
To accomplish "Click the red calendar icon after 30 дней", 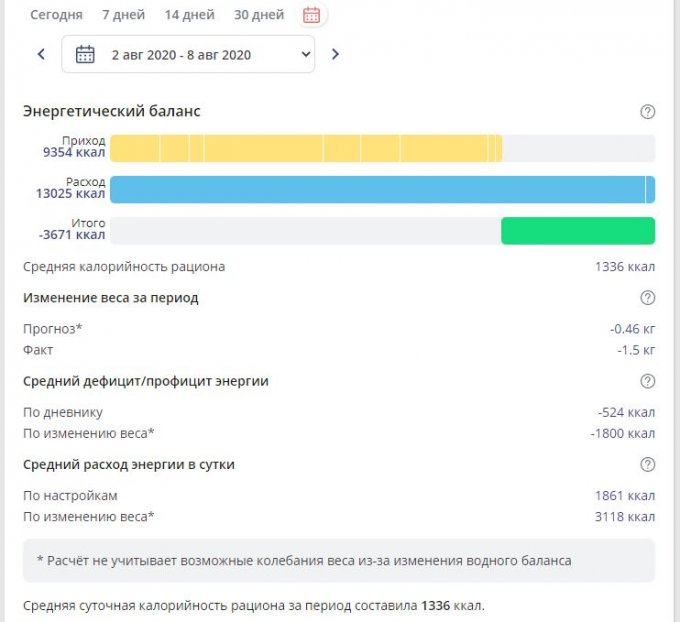I will pyautogui.click(x=312, y=15).
